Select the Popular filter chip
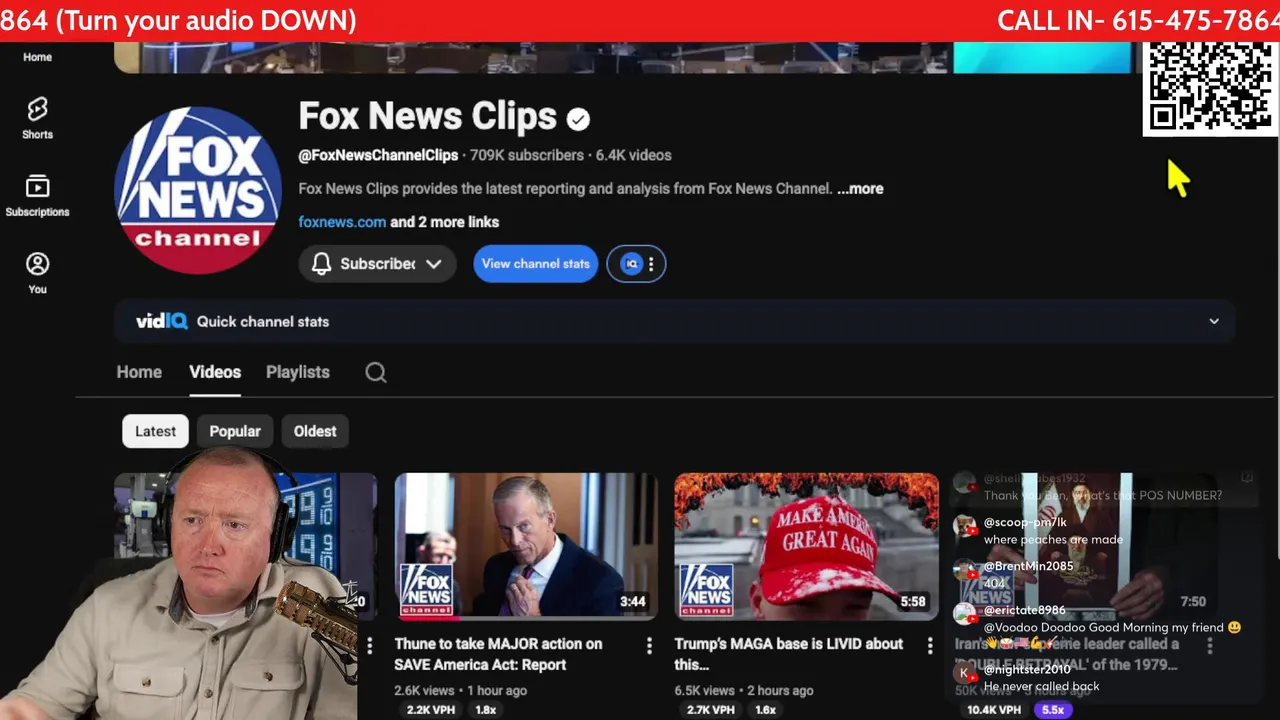Viewport: 1280px width, 720px height. pos(235,431)
